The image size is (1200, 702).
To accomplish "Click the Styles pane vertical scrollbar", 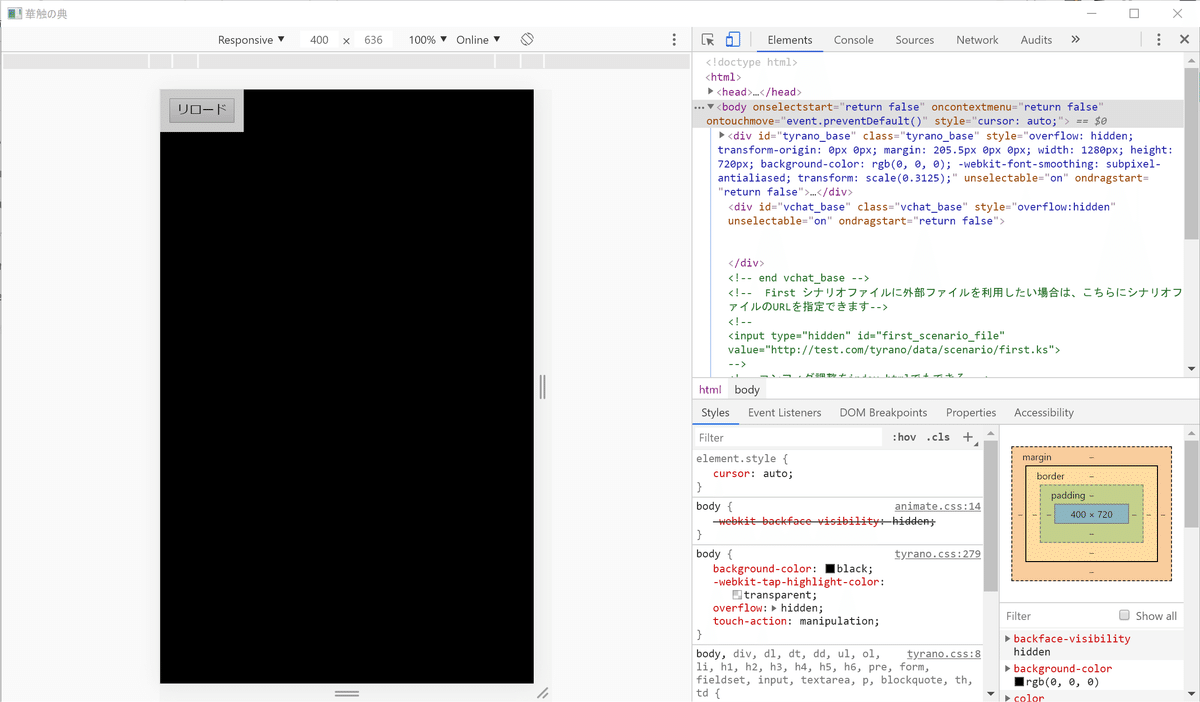I will tap(990, 515).
